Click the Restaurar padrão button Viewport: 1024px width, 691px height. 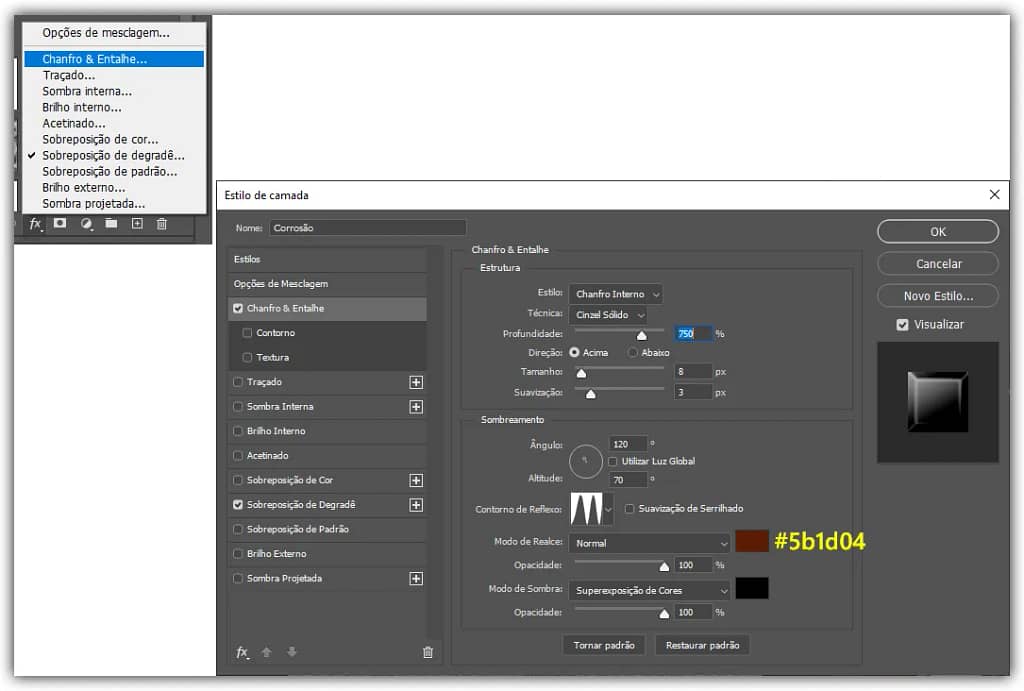[x=702, y=645]
